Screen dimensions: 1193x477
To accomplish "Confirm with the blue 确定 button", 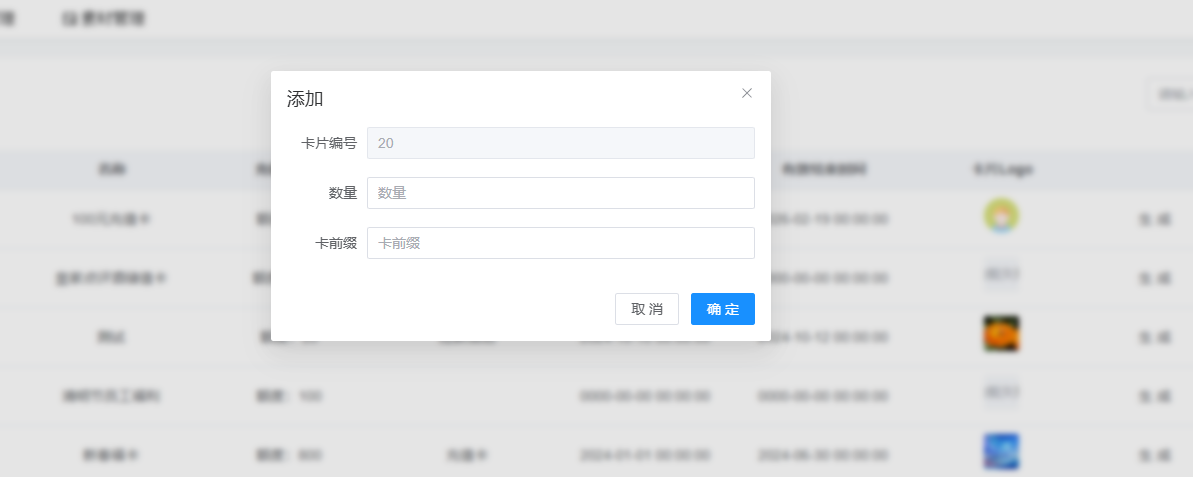I will [x=722, y=309].
